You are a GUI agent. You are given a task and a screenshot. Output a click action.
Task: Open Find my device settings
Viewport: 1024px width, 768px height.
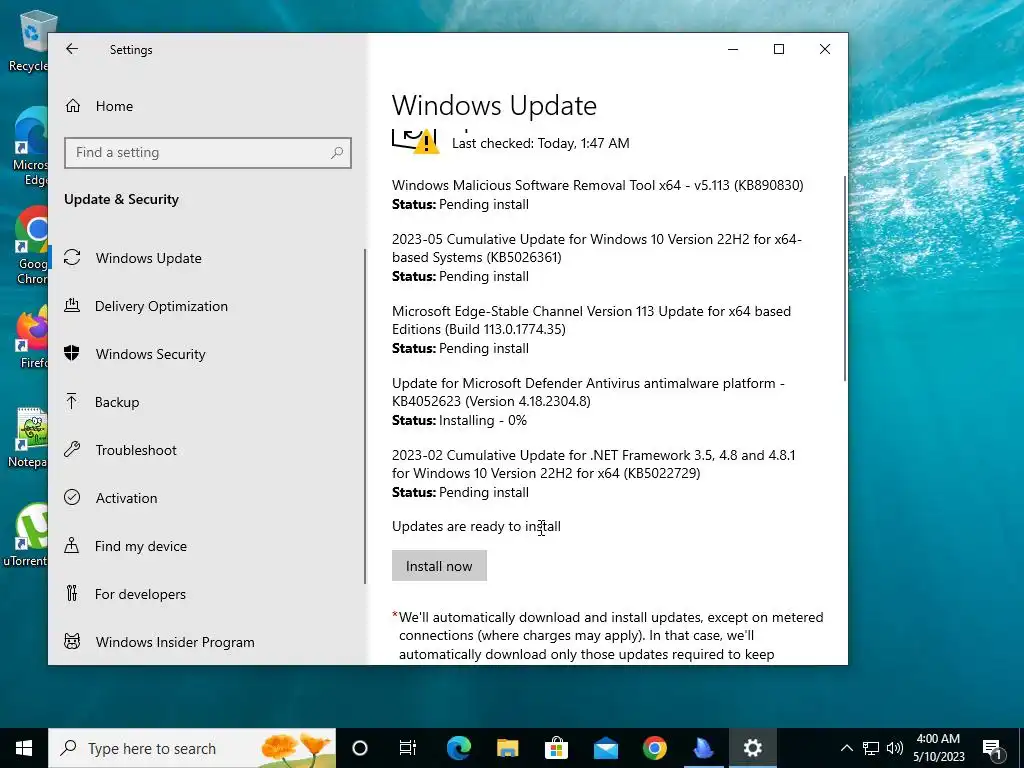[x=125, y=546]
